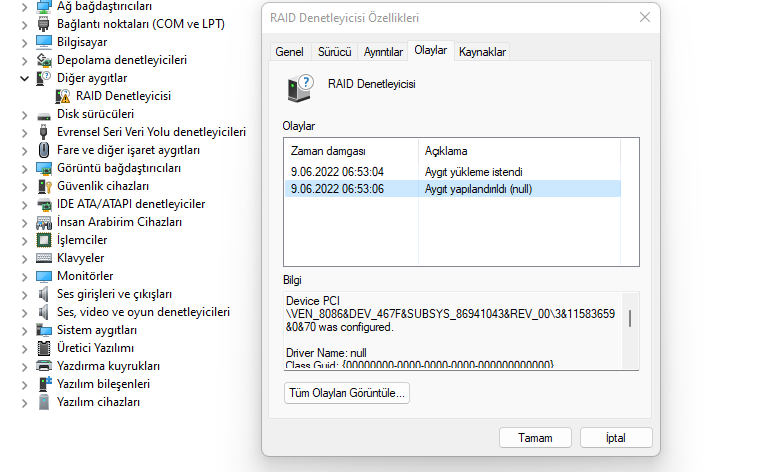Click the İşlemciler processor icon
This screenshot has height=472, width=780.
click(x=44, y=240)
